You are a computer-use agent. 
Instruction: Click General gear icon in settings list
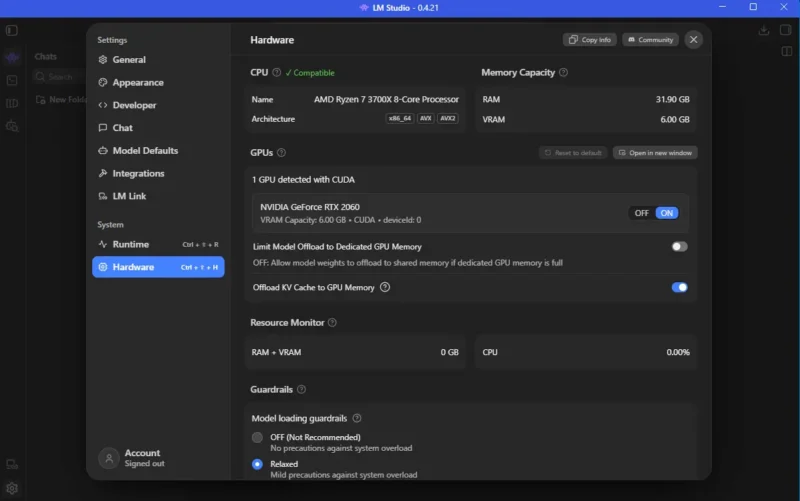pos(103,60)
